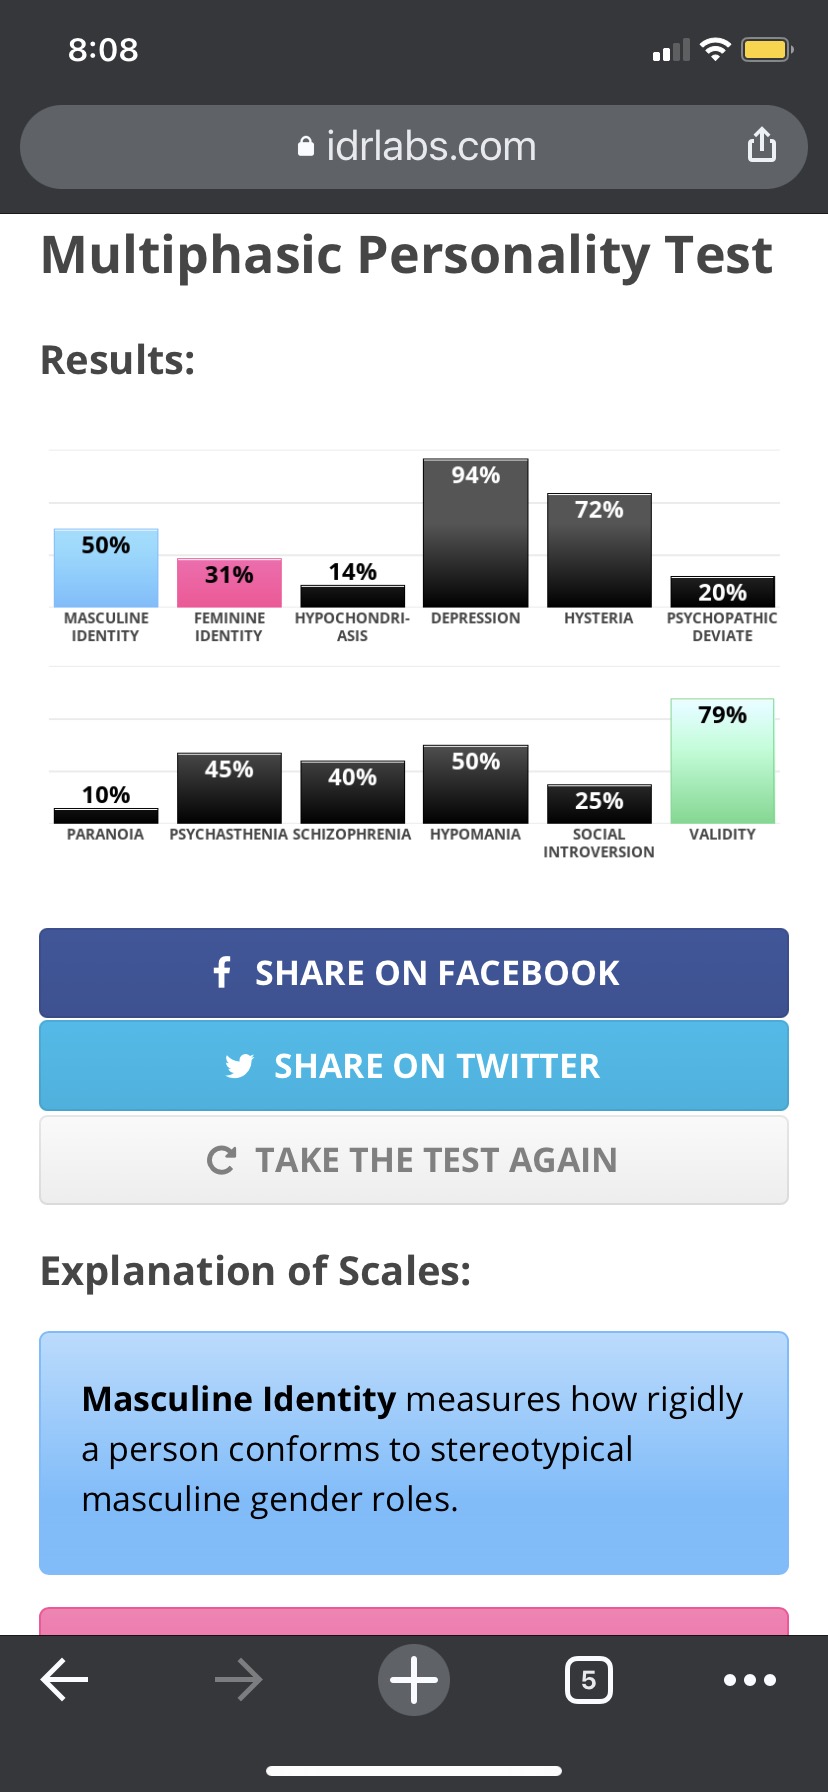828x1792 pixels.
Task: Tap the share icon in address bar
Action: (761, 145)
